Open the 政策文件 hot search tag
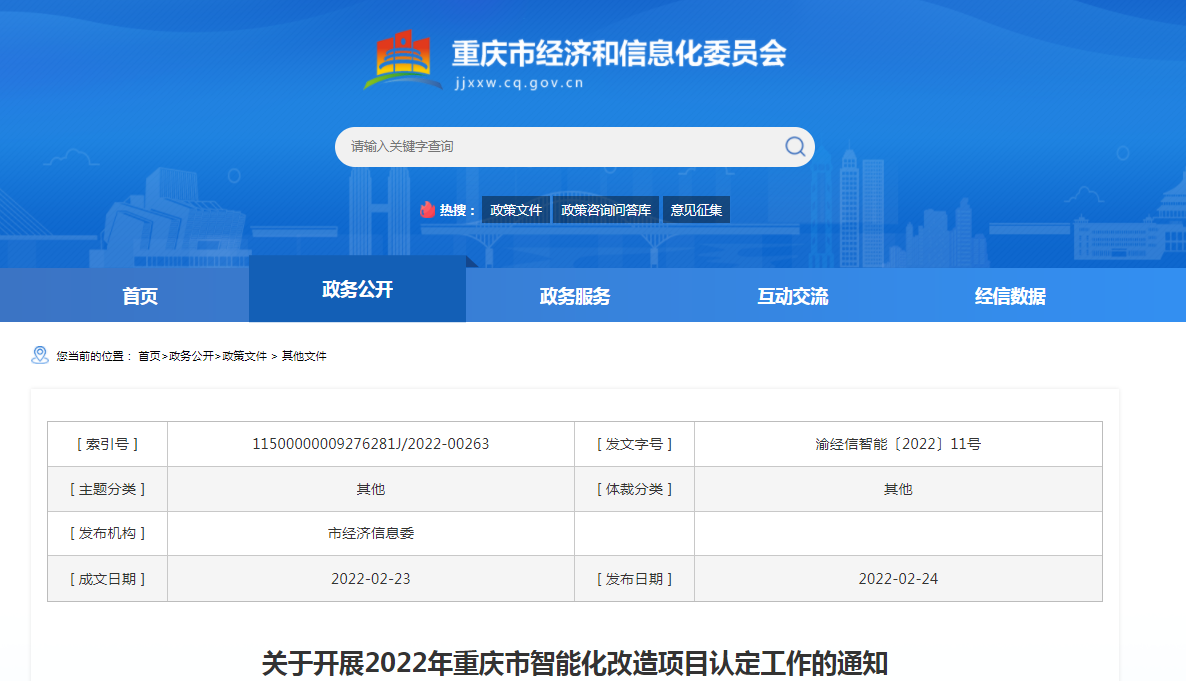This screenshot has width=1186, height=681. (x=516, y=210)
